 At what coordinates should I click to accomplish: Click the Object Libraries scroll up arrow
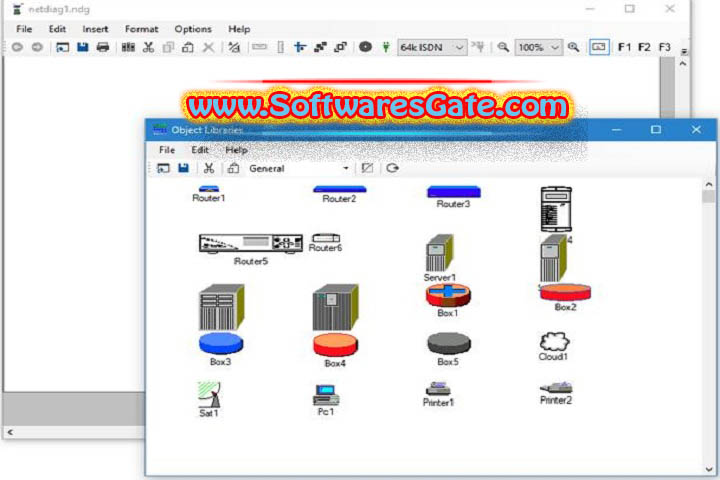709,185
